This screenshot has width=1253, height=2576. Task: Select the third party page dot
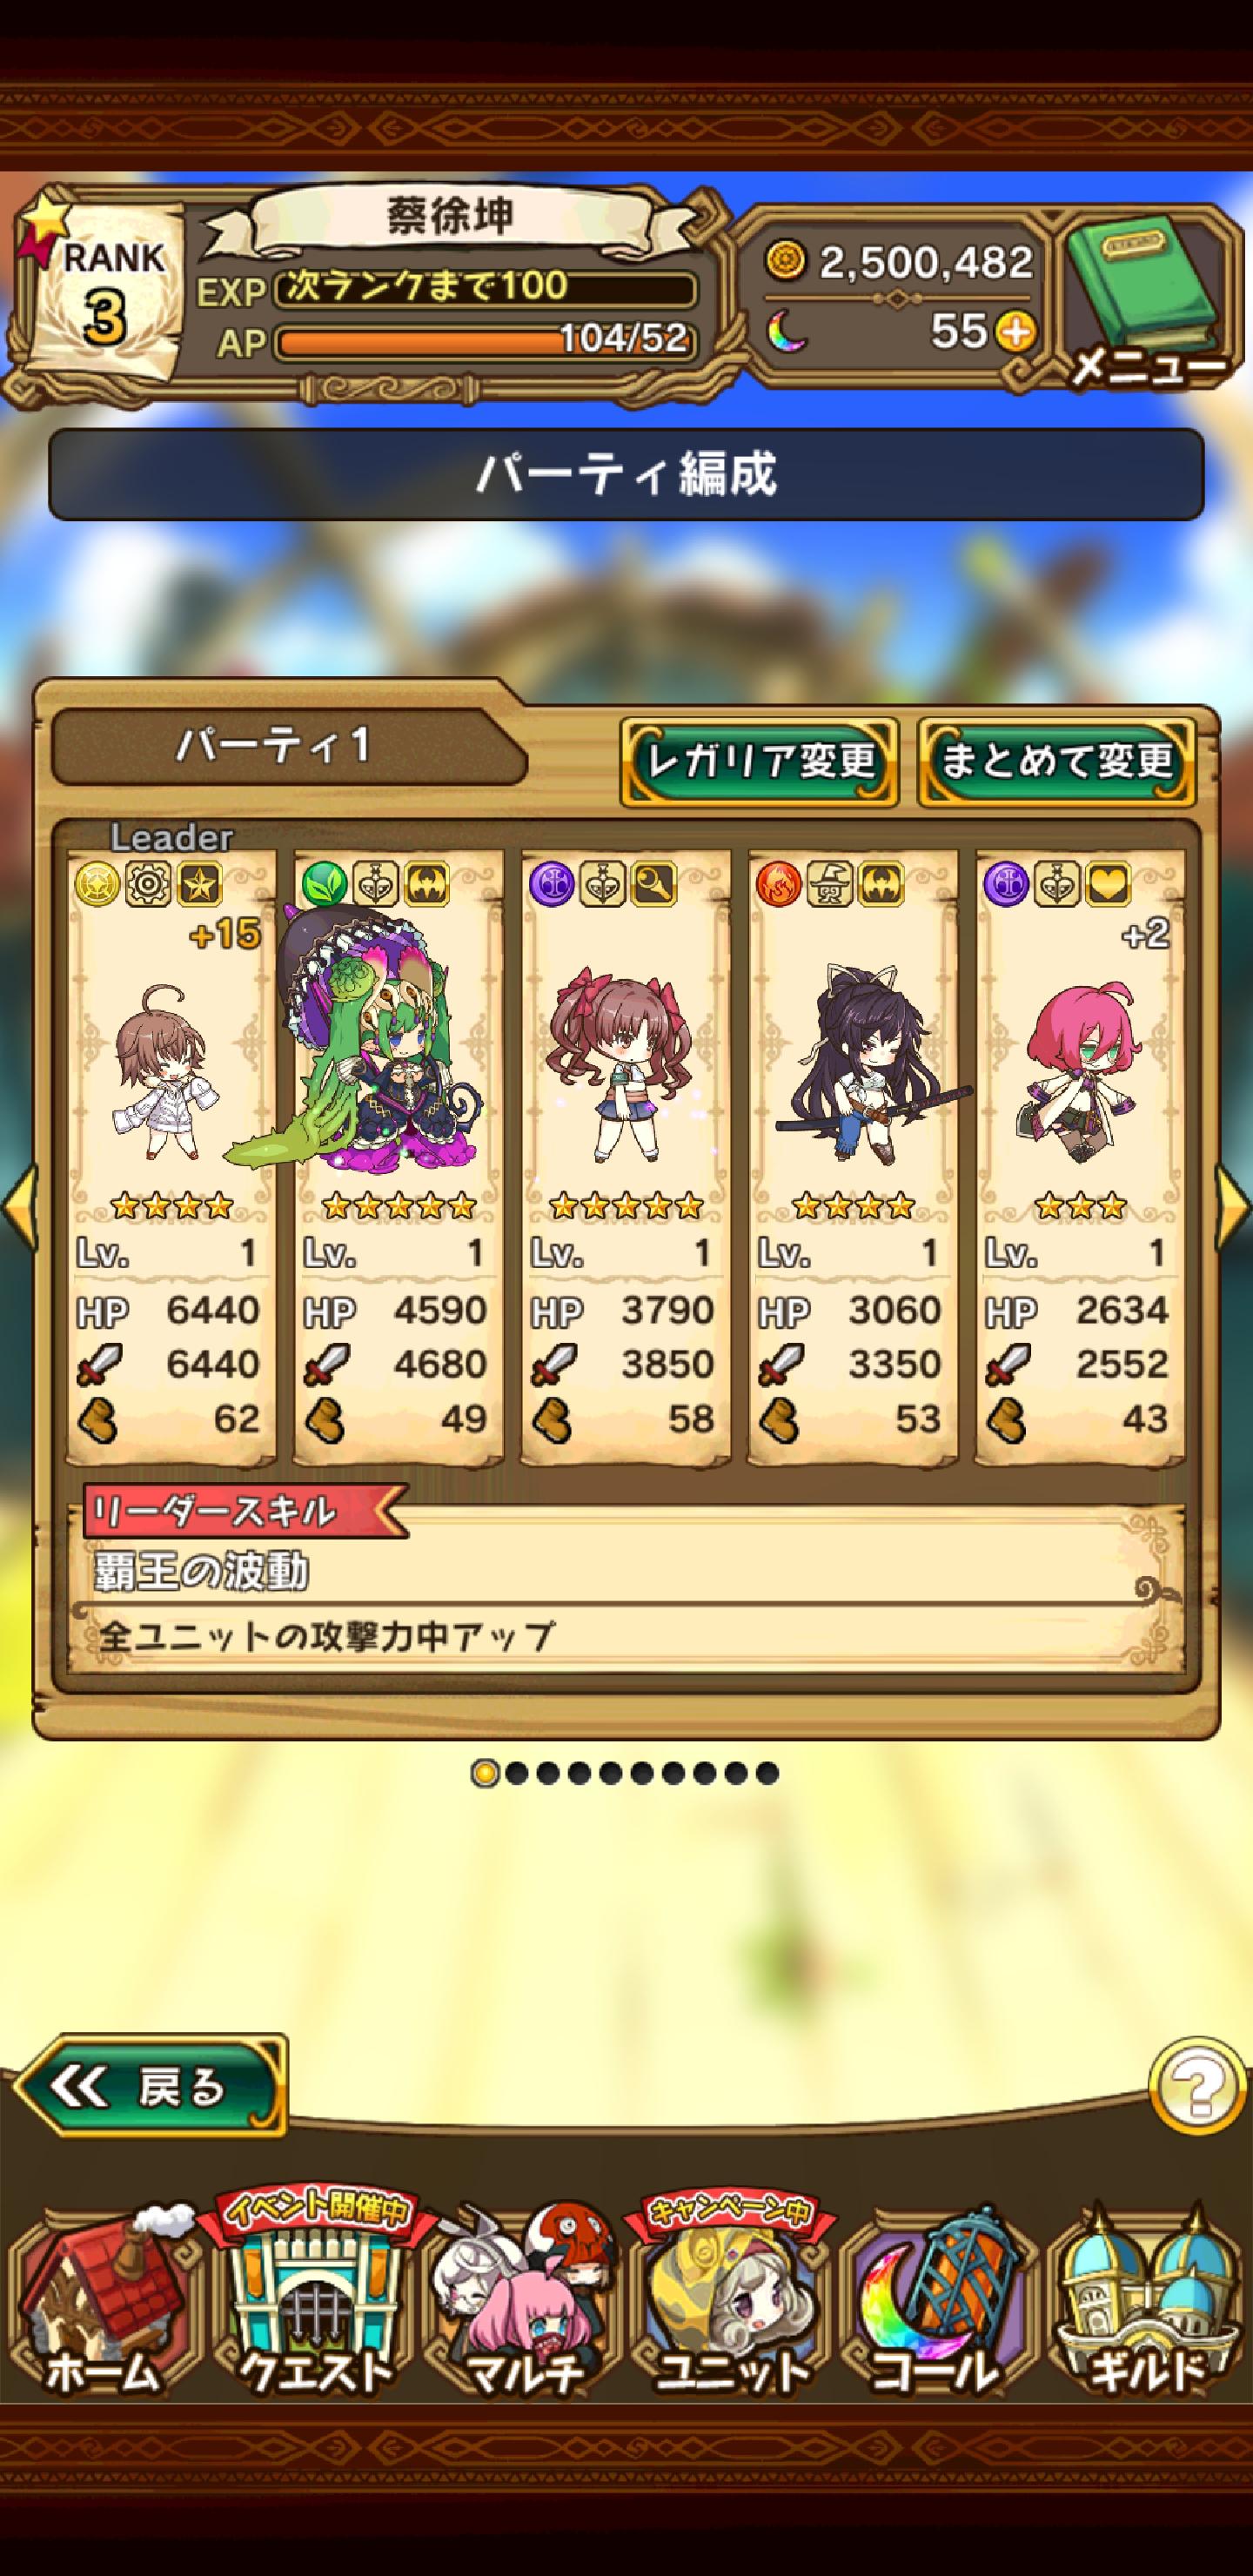(x=547, y=1773)
